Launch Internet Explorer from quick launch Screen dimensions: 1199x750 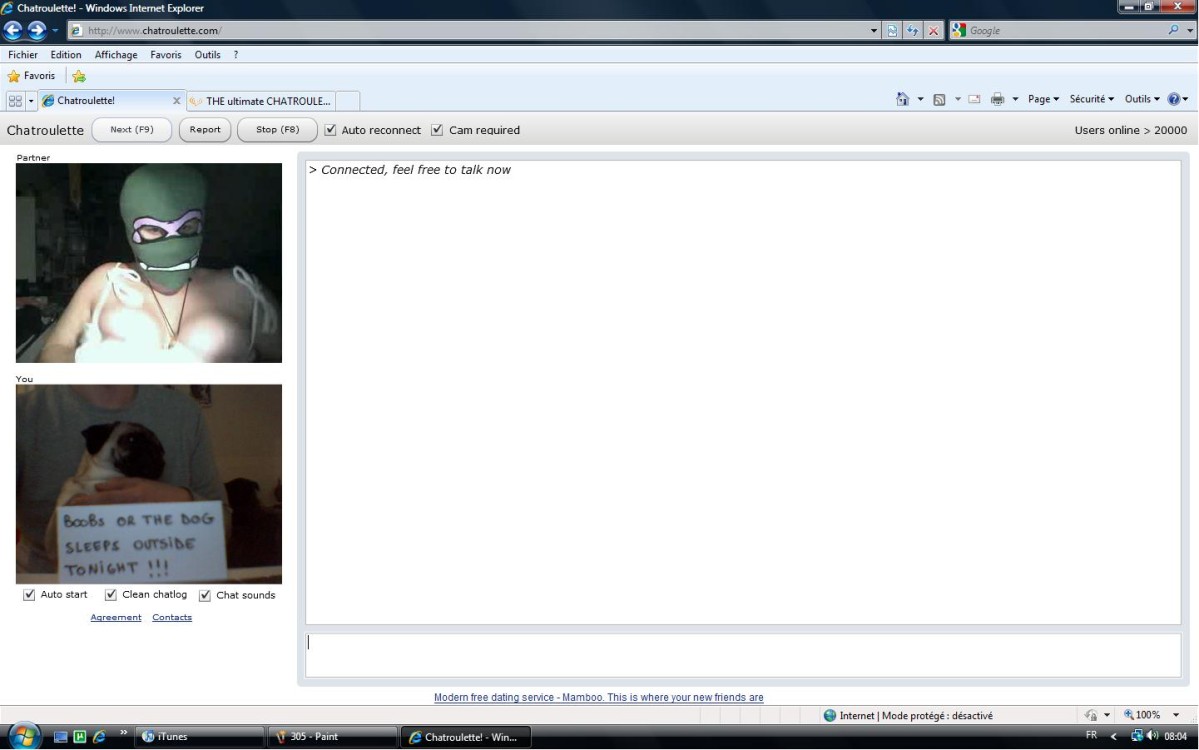click(x=99, y=737)
